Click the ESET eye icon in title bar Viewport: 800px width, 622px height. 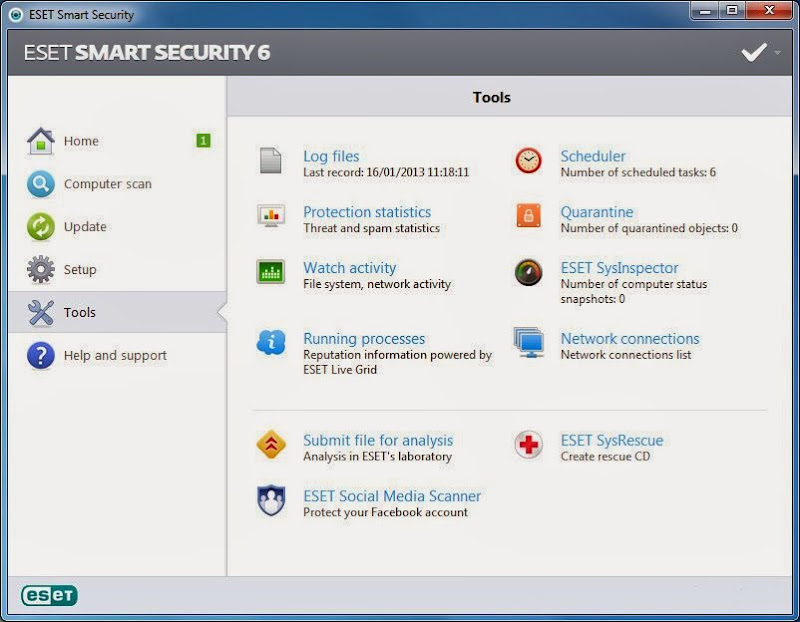pos(16,15)
